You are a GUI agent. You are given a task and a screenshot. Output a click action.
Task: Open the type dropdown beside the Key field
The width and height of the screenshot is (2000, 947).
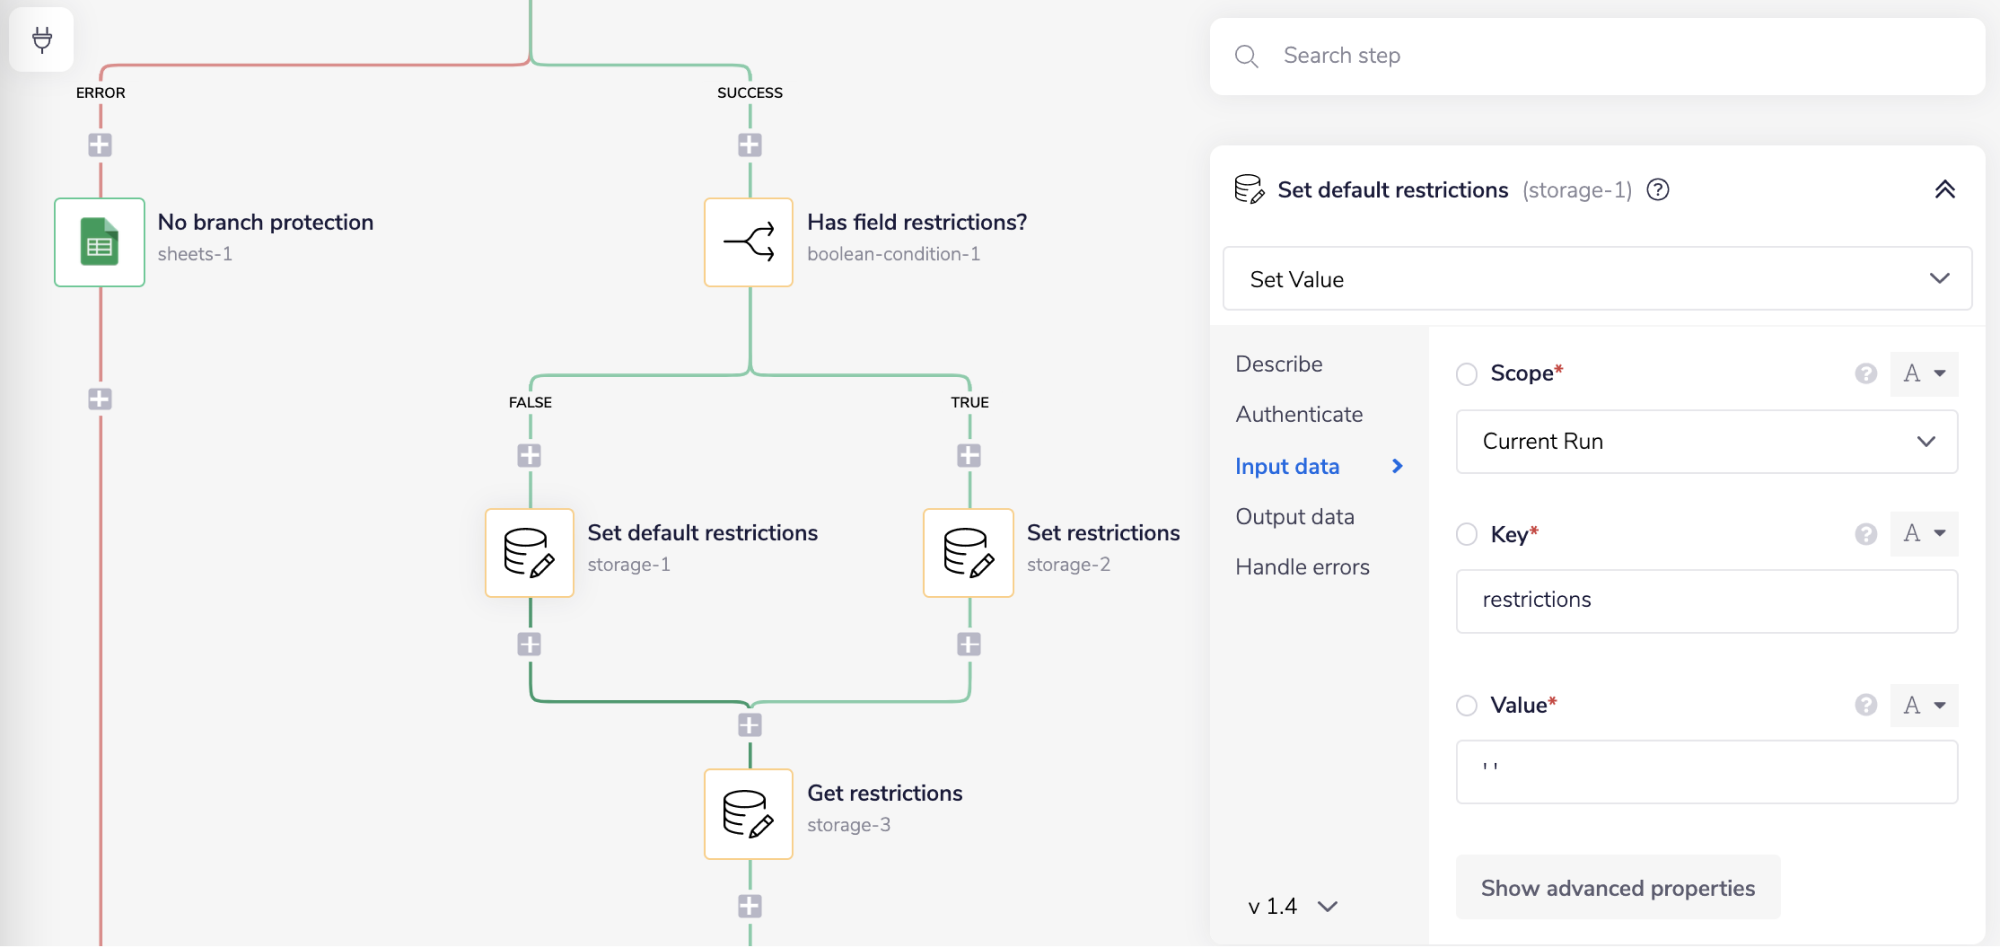coord(1924,533)
